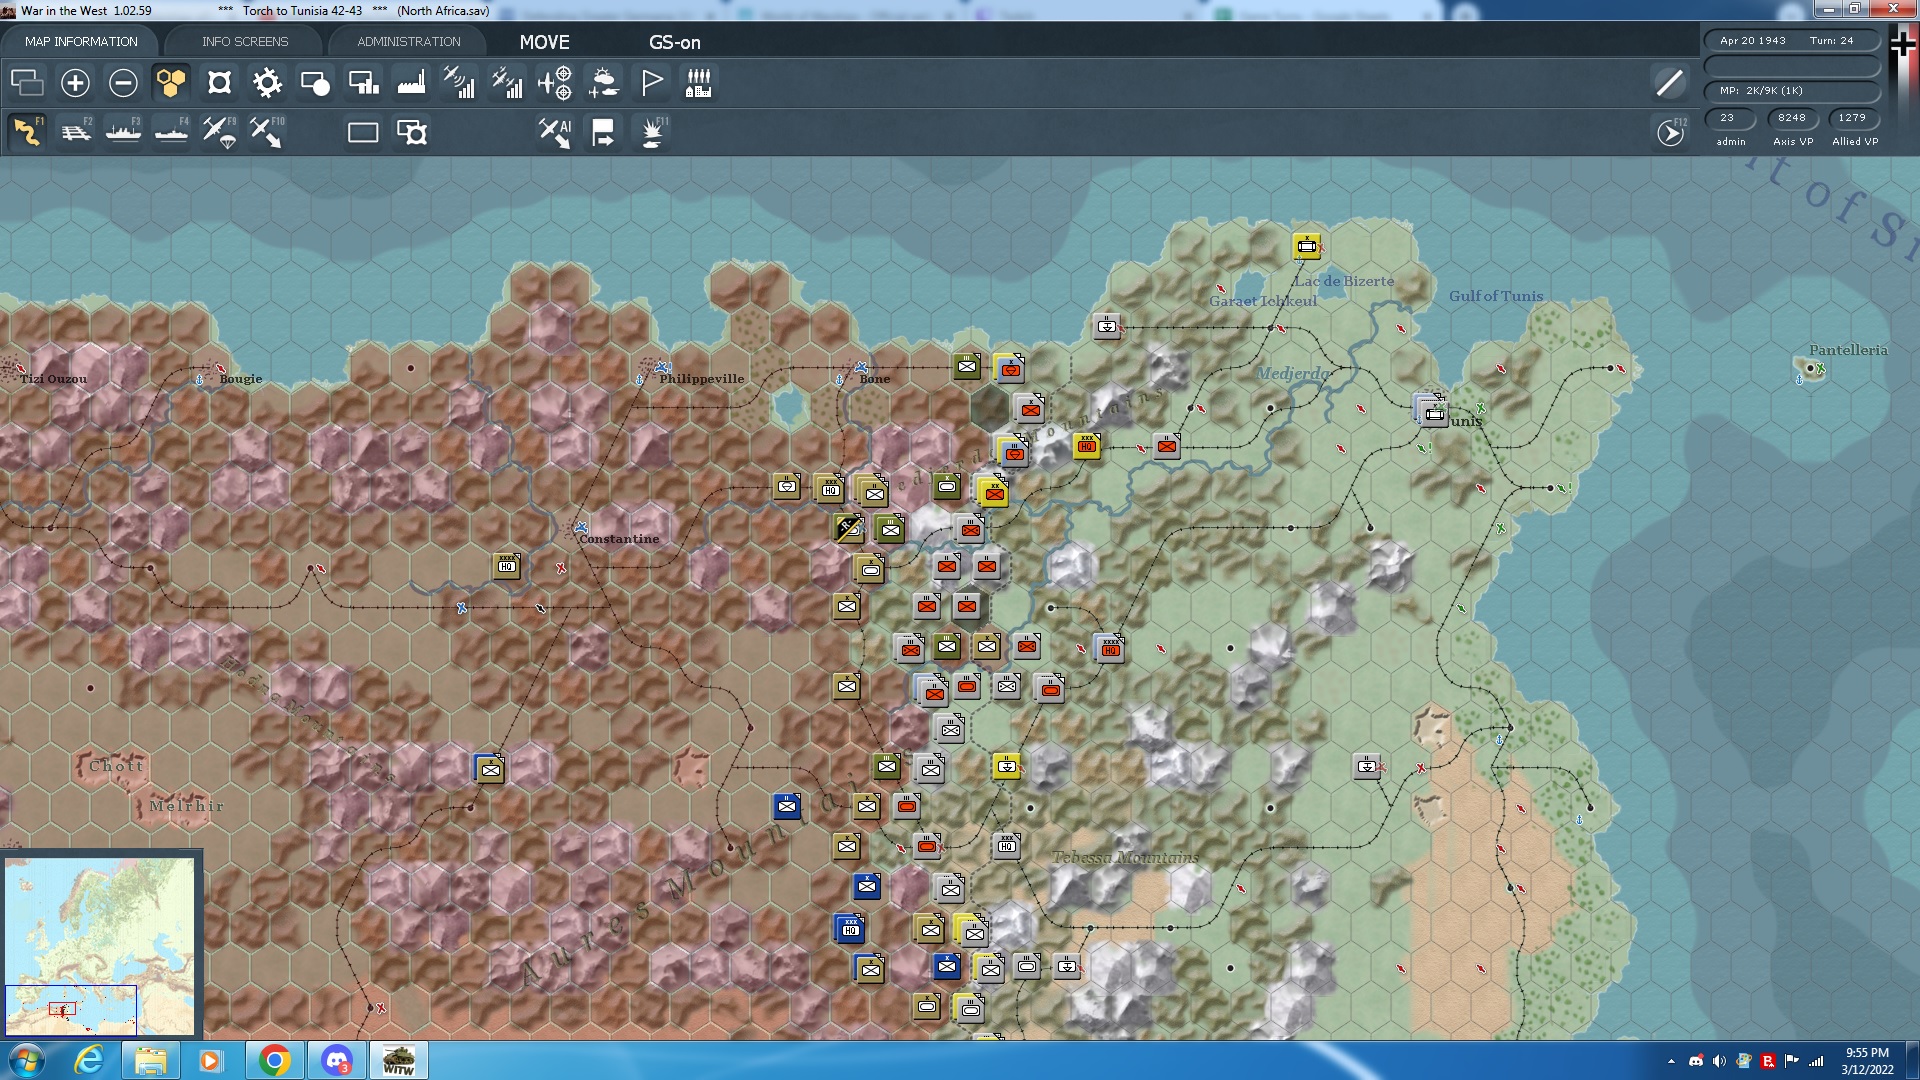The height and width of the screenshot is (1080, 1920).
Task: Open the manpower population icon
Action: pos(699,83)
